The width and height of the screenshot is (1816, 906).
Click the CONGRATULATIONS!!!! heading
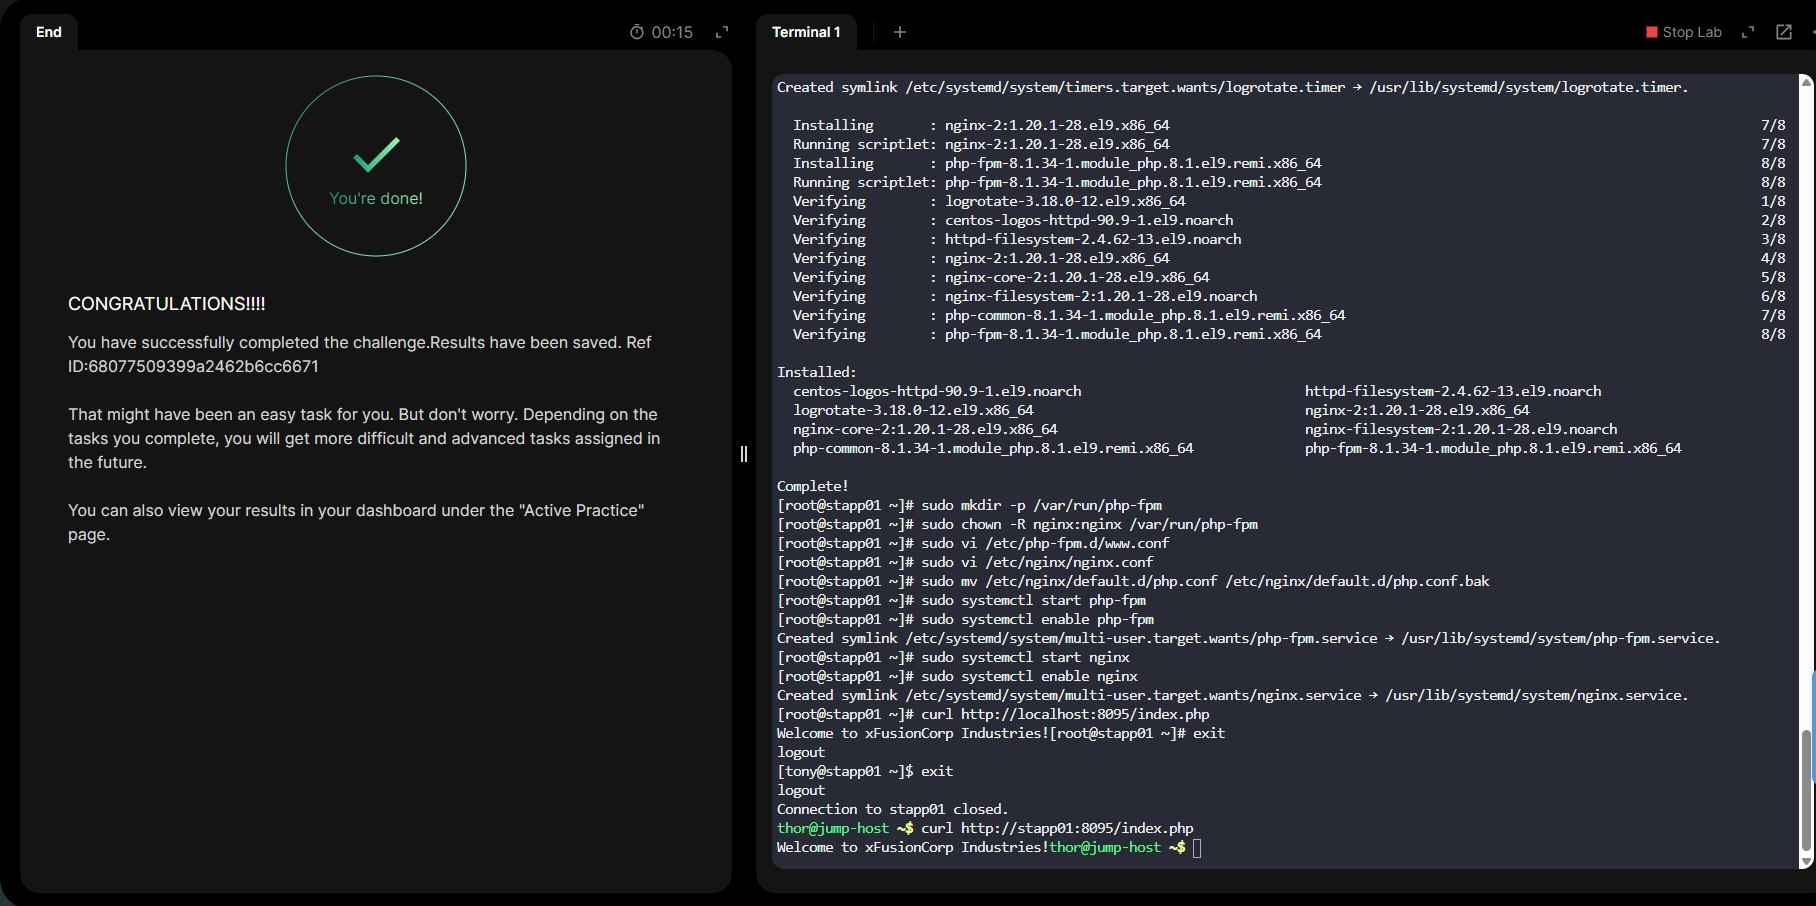[166, 304]
